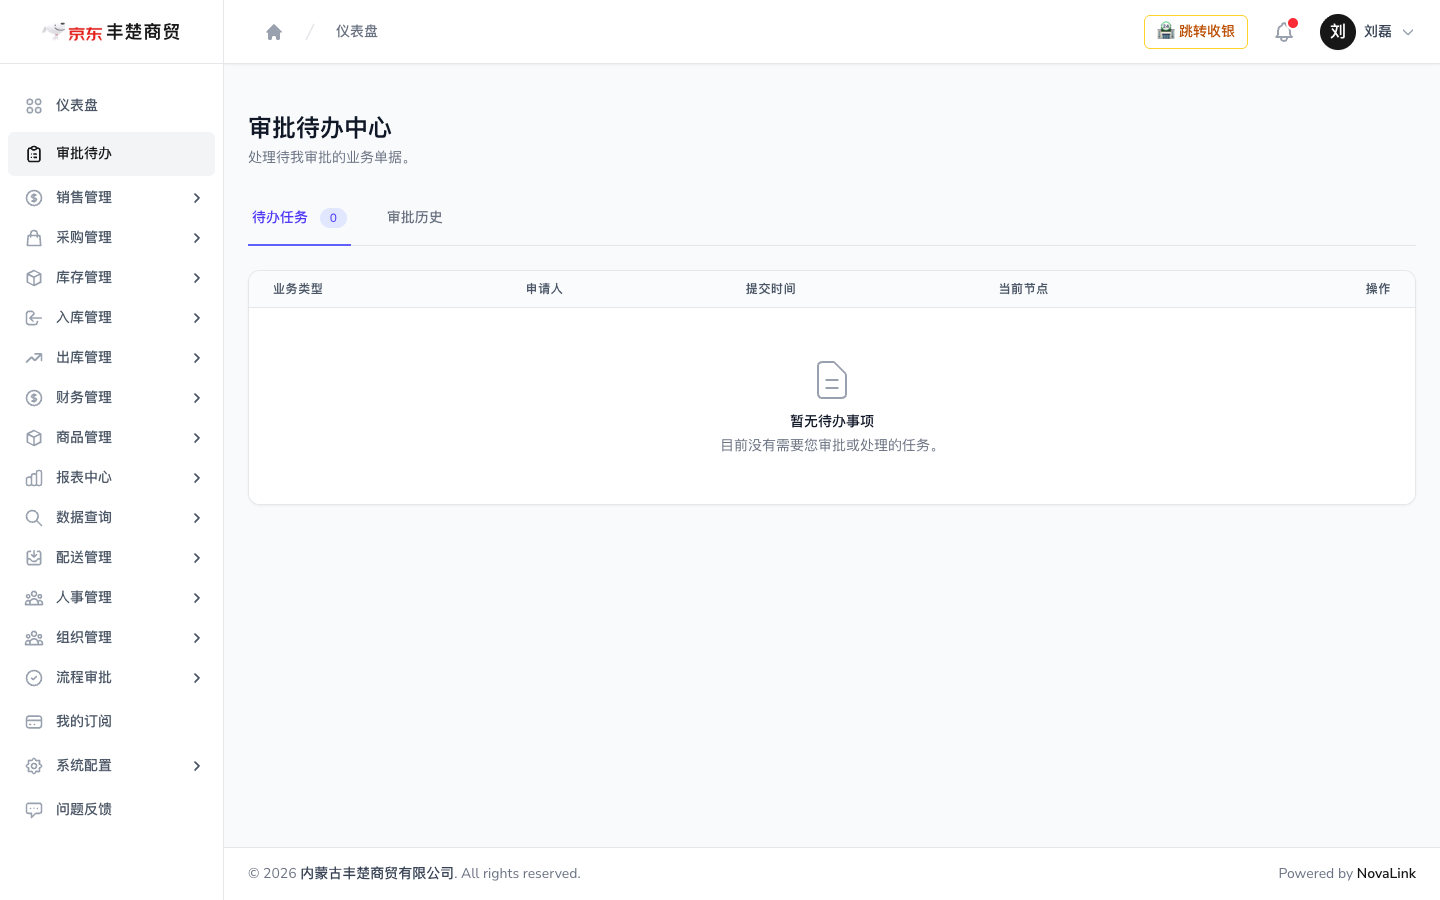
Task: Expand the 出库管理 chevron
Action: click(197, 358)
